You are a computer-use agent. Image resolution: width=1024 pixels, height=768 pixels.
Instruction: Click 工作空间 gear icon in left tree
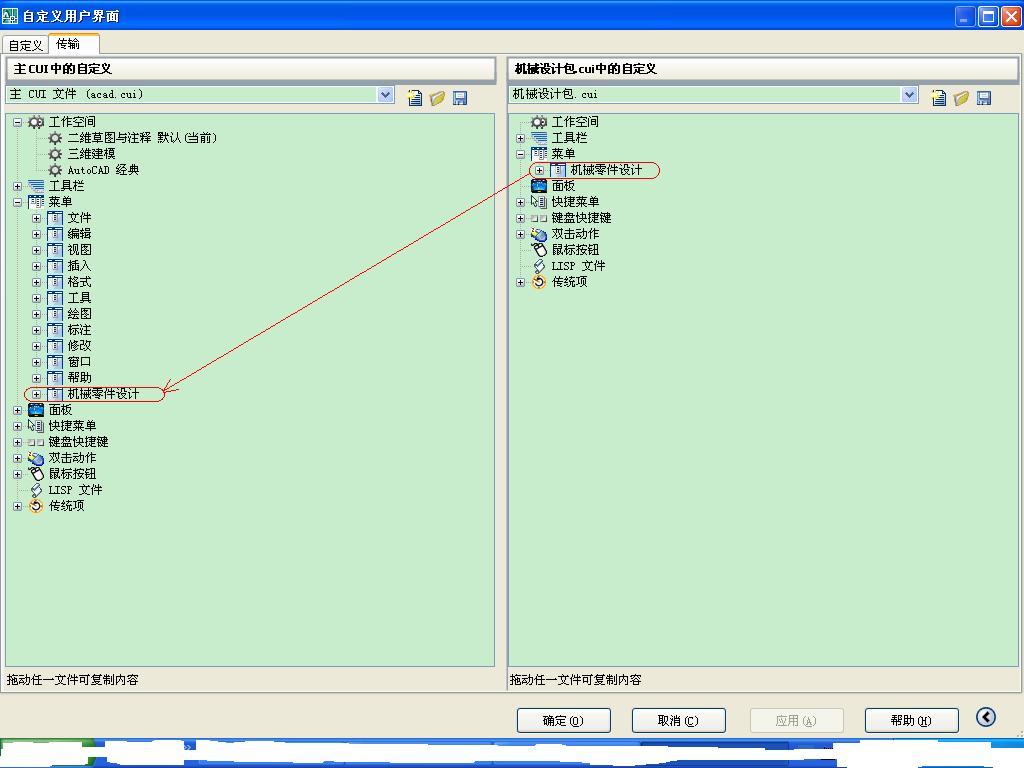[36, 122]
